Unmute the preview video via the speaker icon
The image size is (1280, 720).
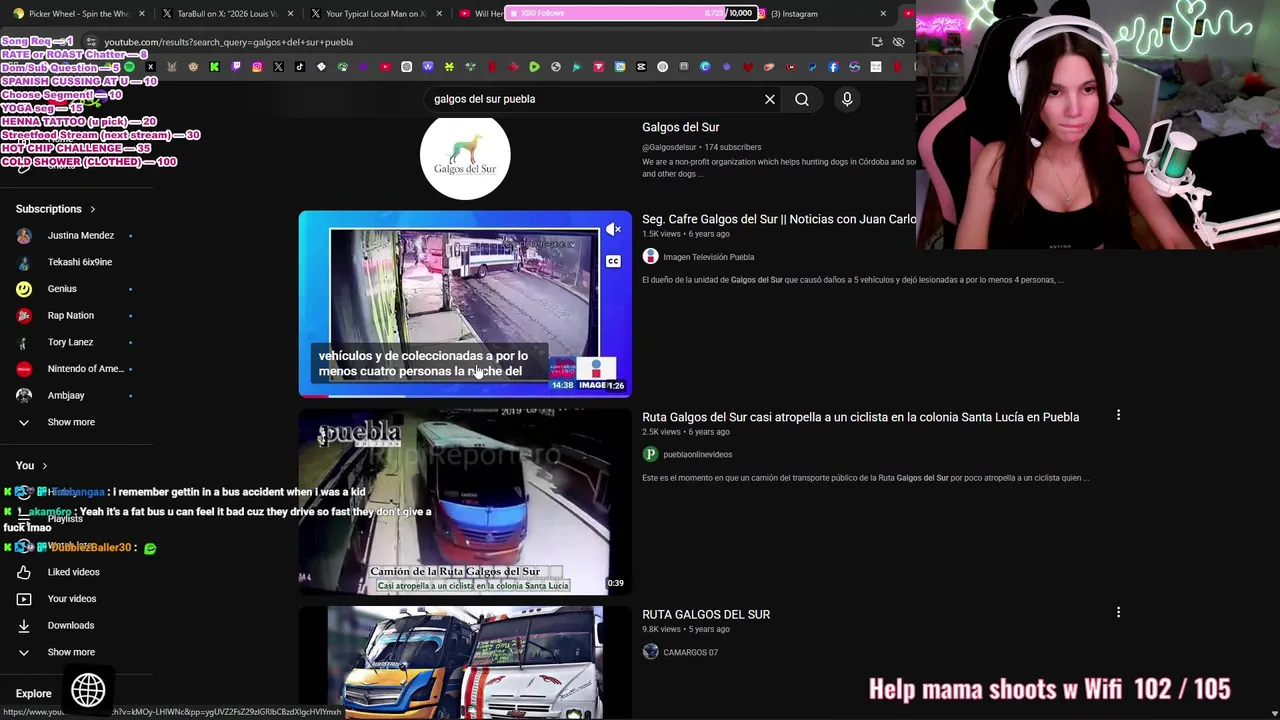[x=613, y=230]
